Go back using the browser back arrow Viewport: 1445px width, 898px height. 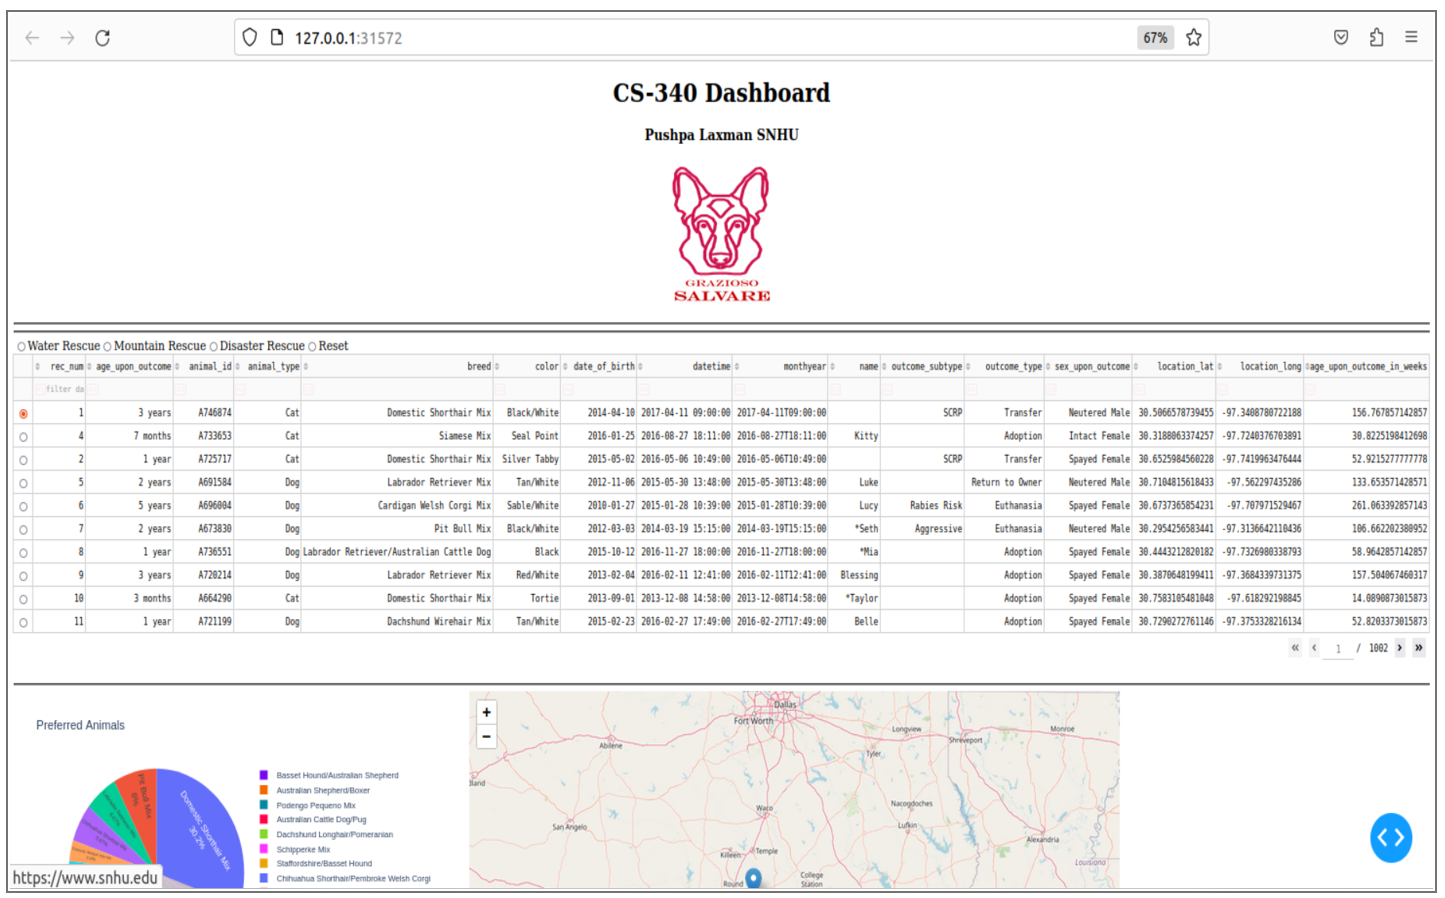(x=32, y=38)
